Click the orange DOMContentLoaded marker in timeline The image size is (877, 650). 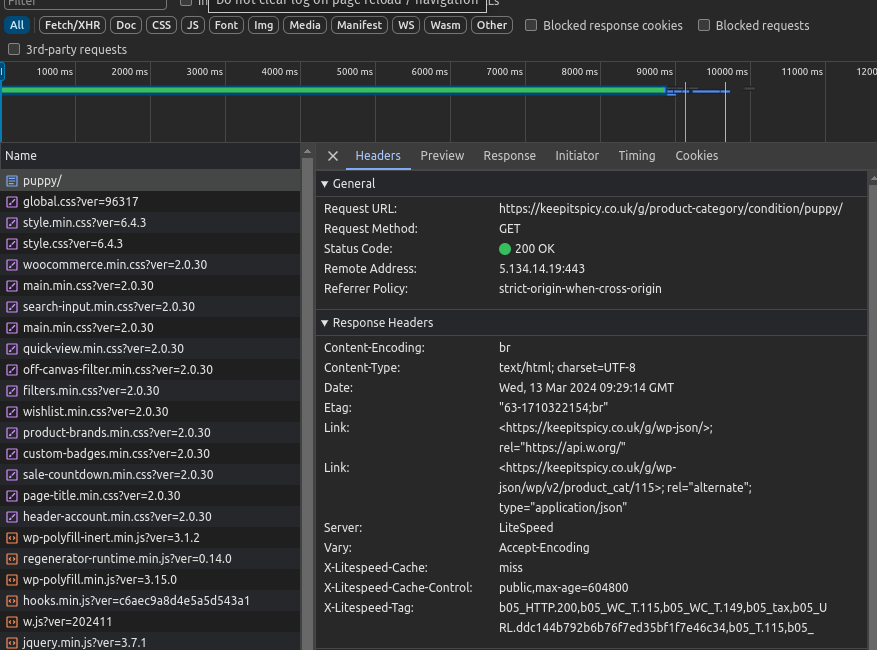[685, 112]
